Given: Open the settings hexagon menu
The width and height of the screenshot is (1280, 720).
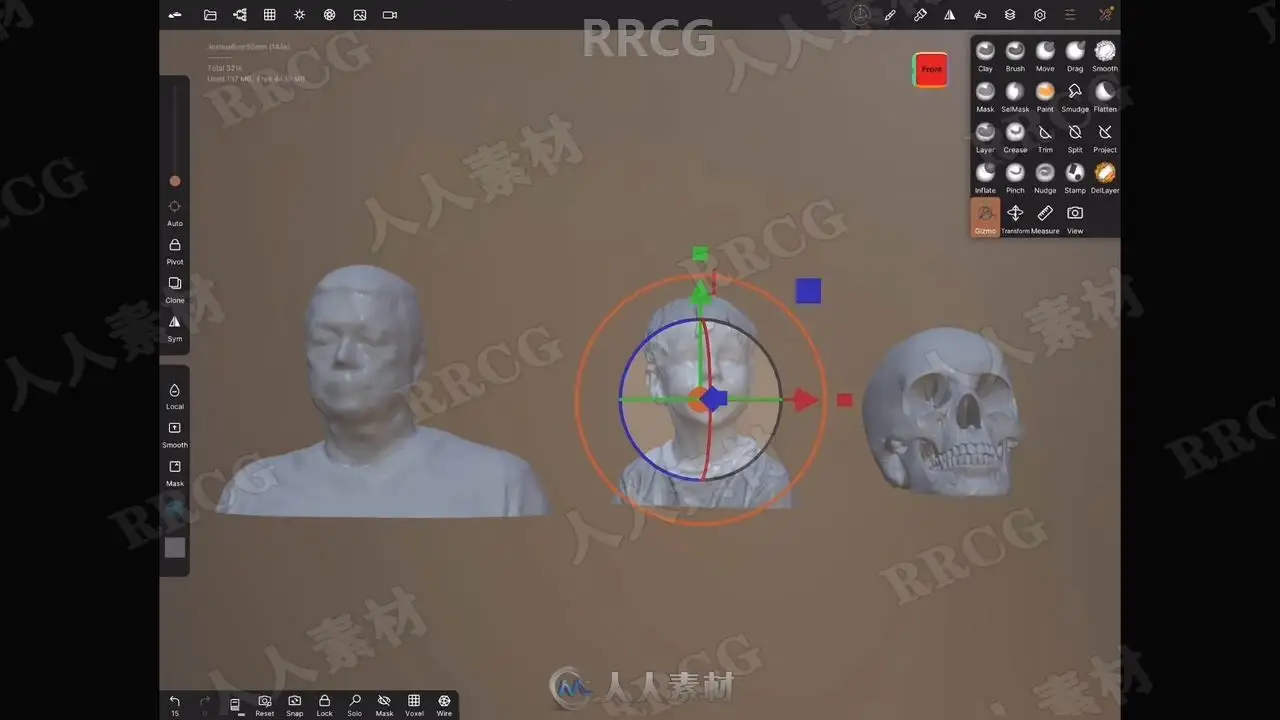Looking at the screenshot, I should [x=1040, y=15].
